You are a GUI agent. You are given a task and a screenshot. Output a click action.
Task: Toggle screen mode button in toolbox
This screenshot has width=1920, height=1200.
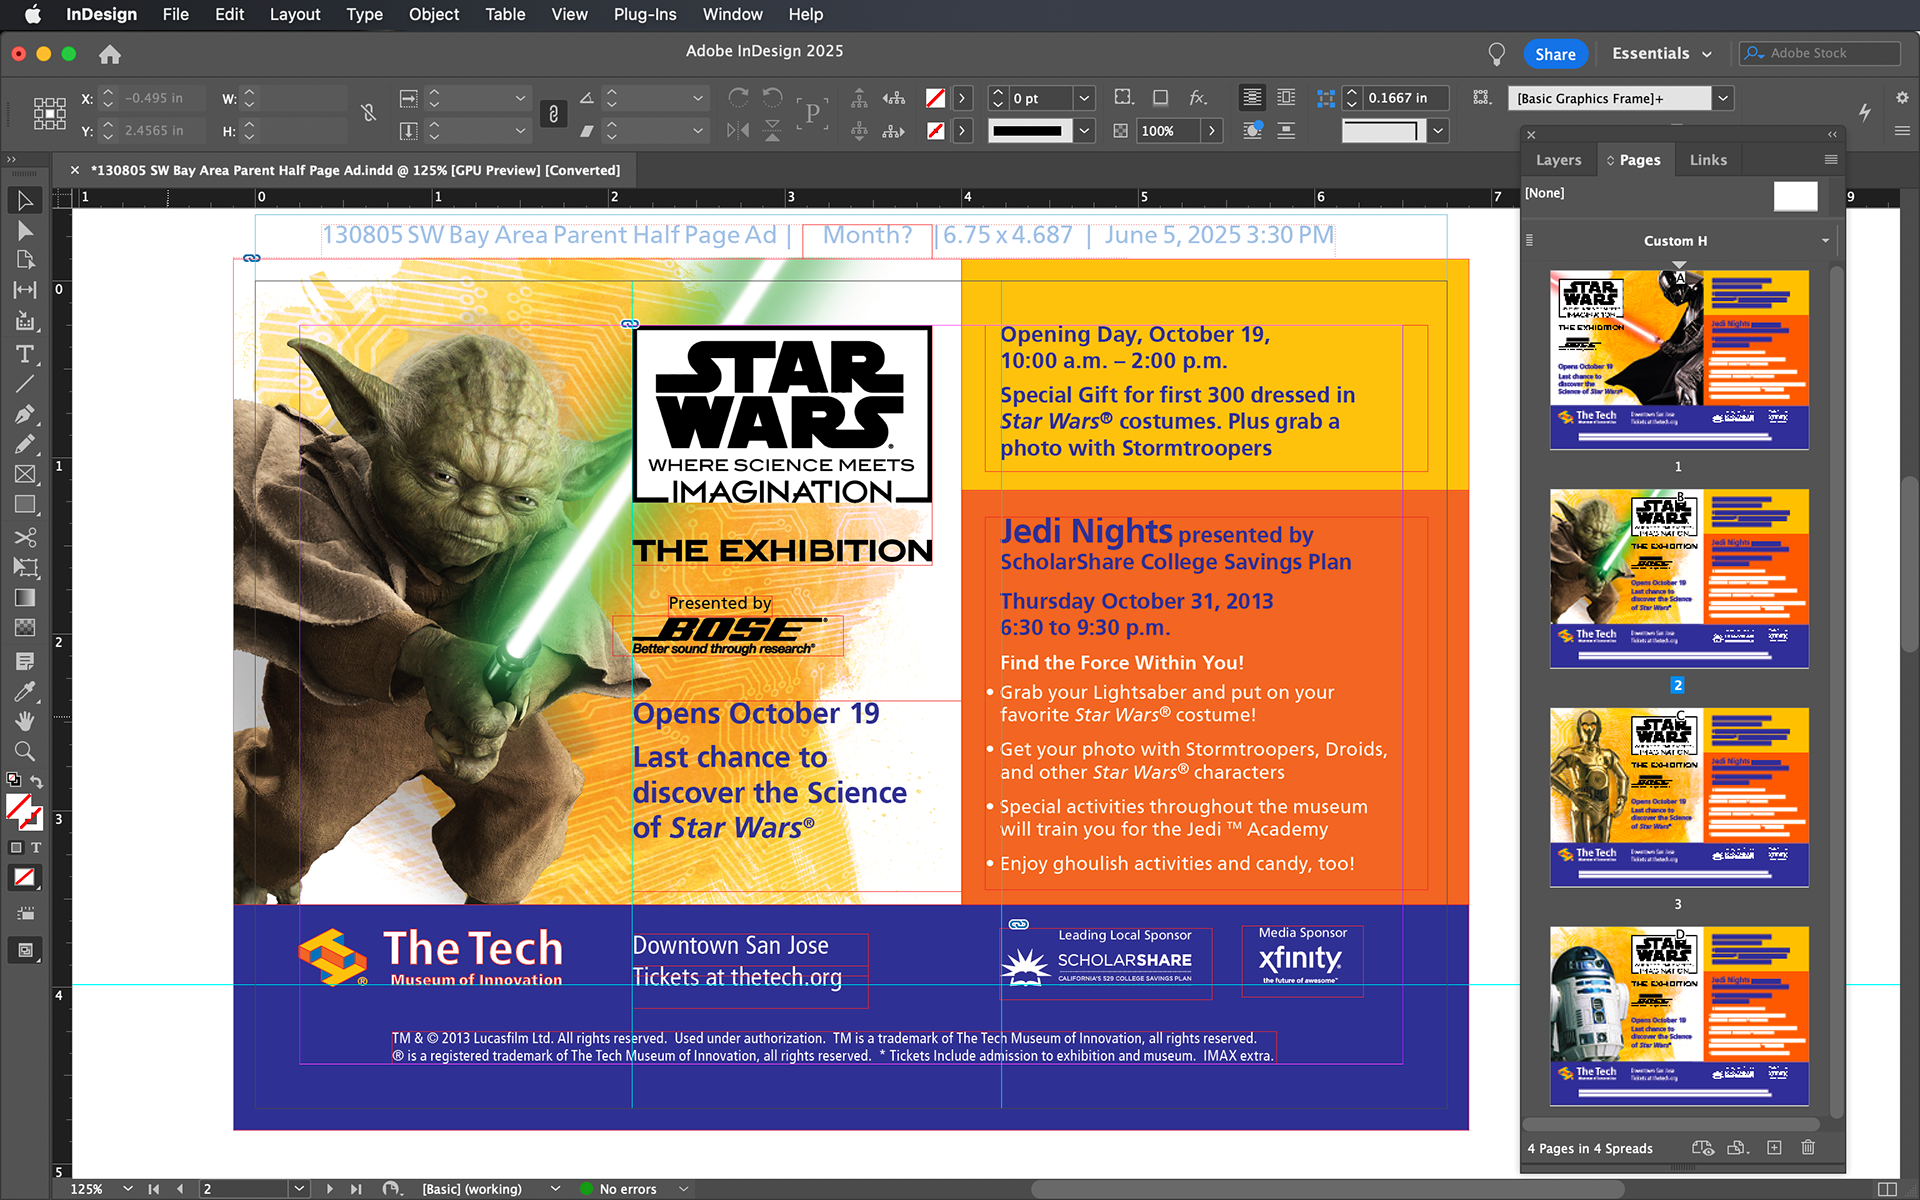(x=25, y=950)
